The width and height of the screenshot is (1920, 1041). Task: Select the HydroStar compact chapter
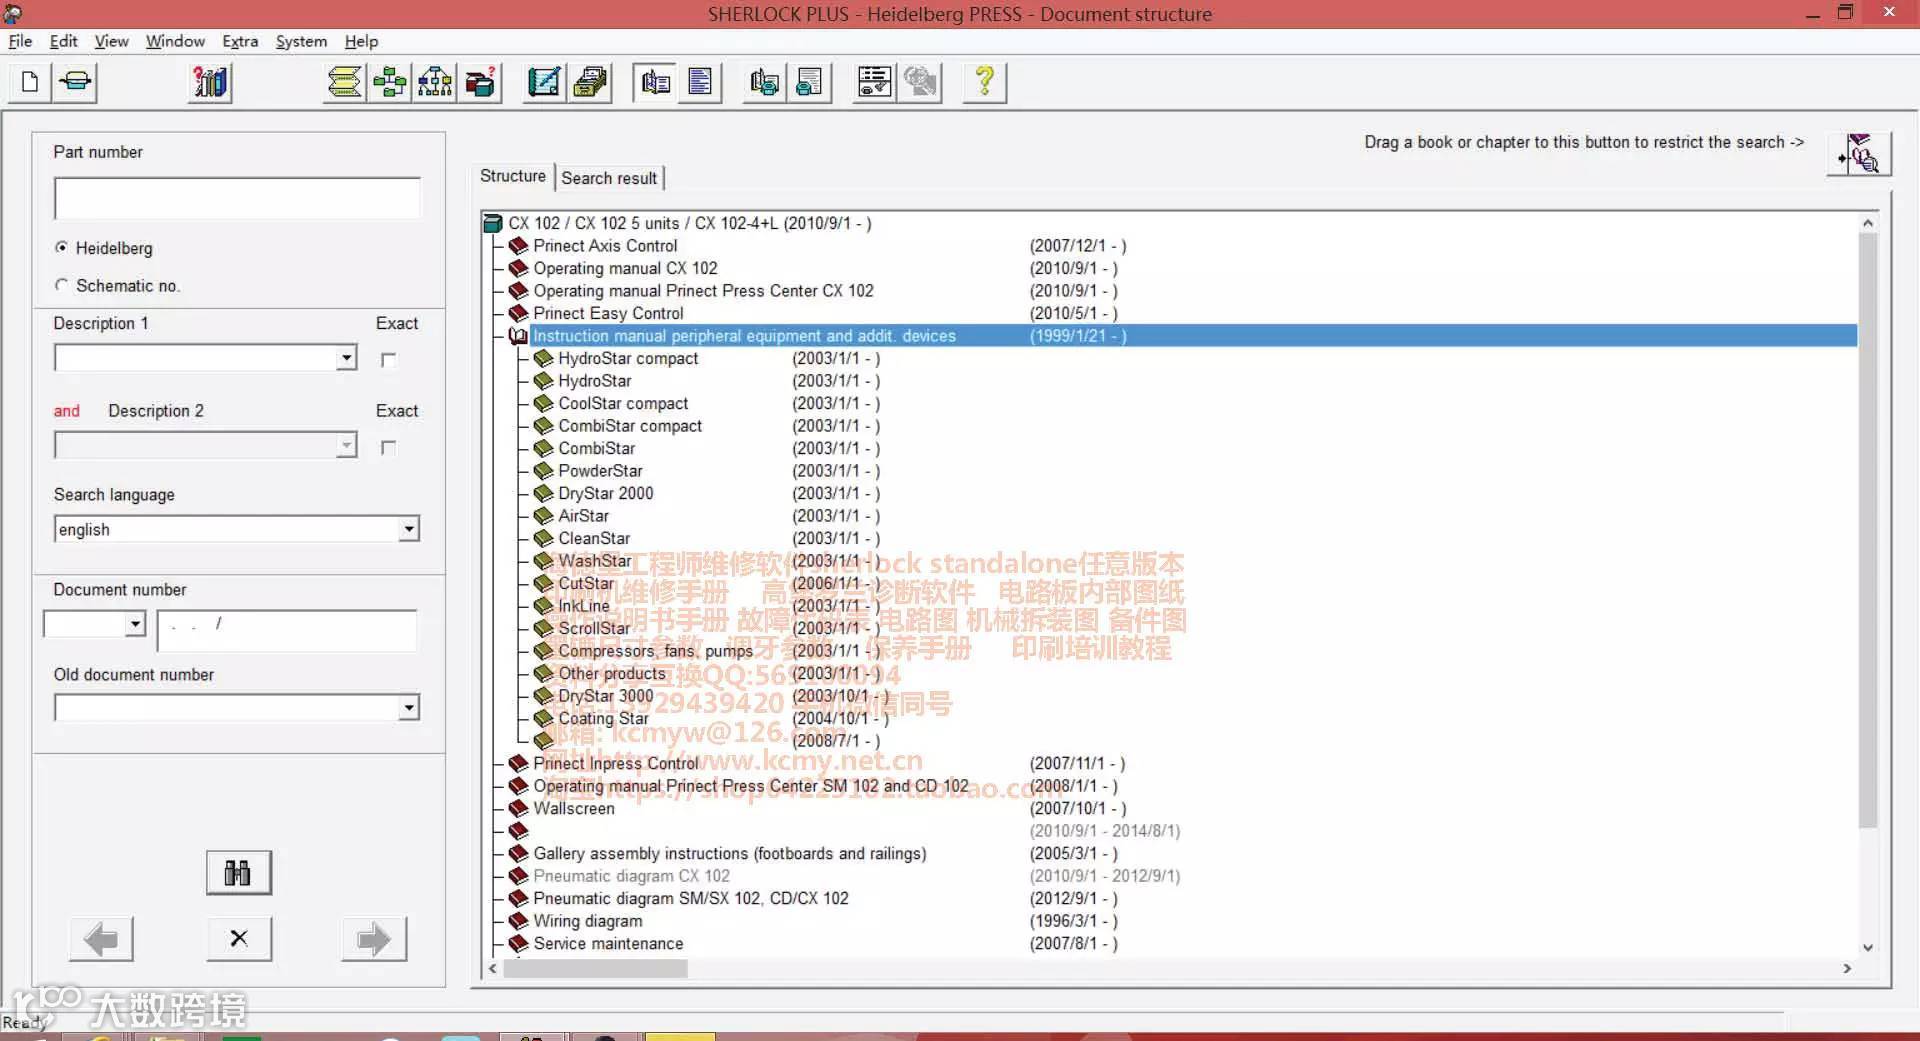pos(628,358)
